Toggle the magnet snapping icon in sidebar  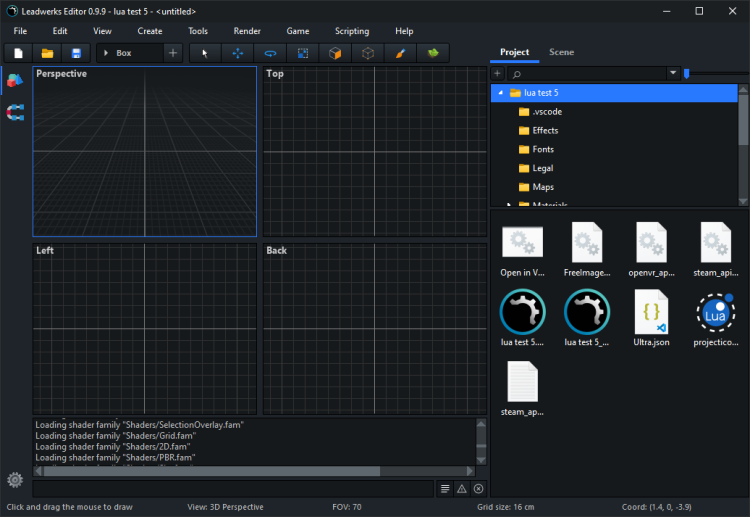pyautogui.click(x=15, y=113)
